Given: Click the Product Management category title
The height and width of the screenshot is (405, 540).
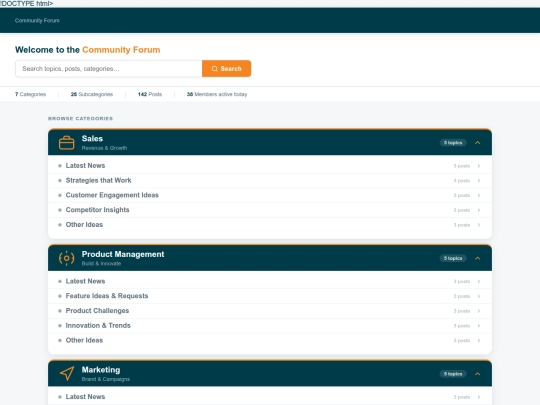Looking at the screenshot, I should [123, 254].
